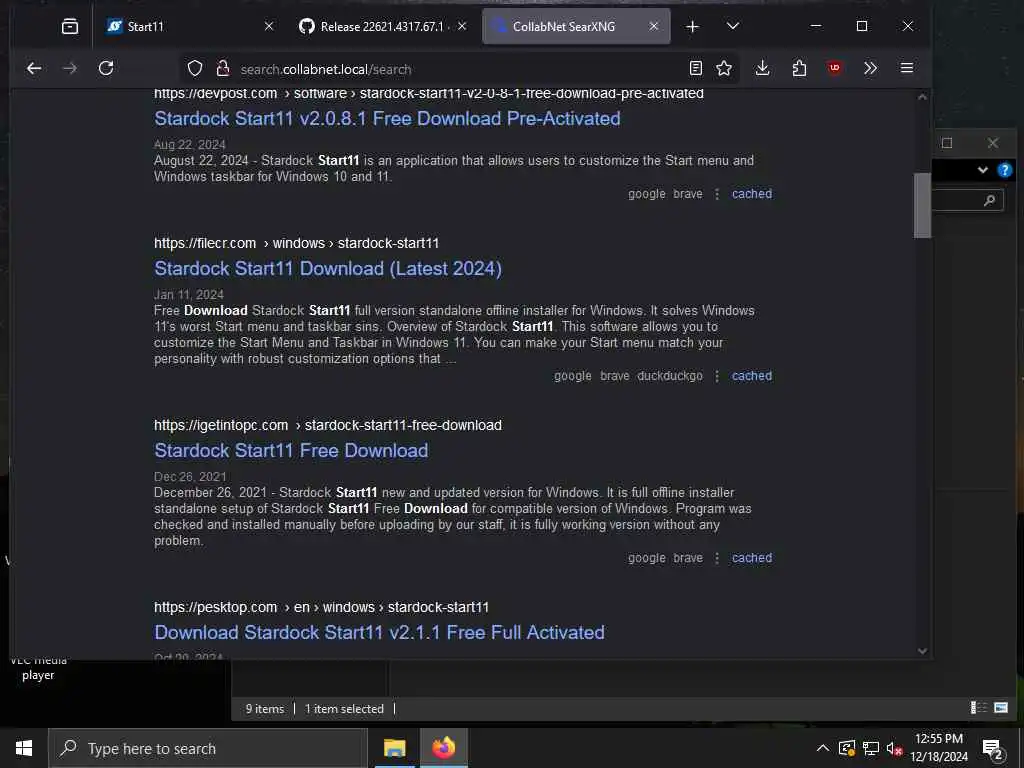Click the File Explorer search box
The width and height of the screenshot is (1024, 768).
968,200
